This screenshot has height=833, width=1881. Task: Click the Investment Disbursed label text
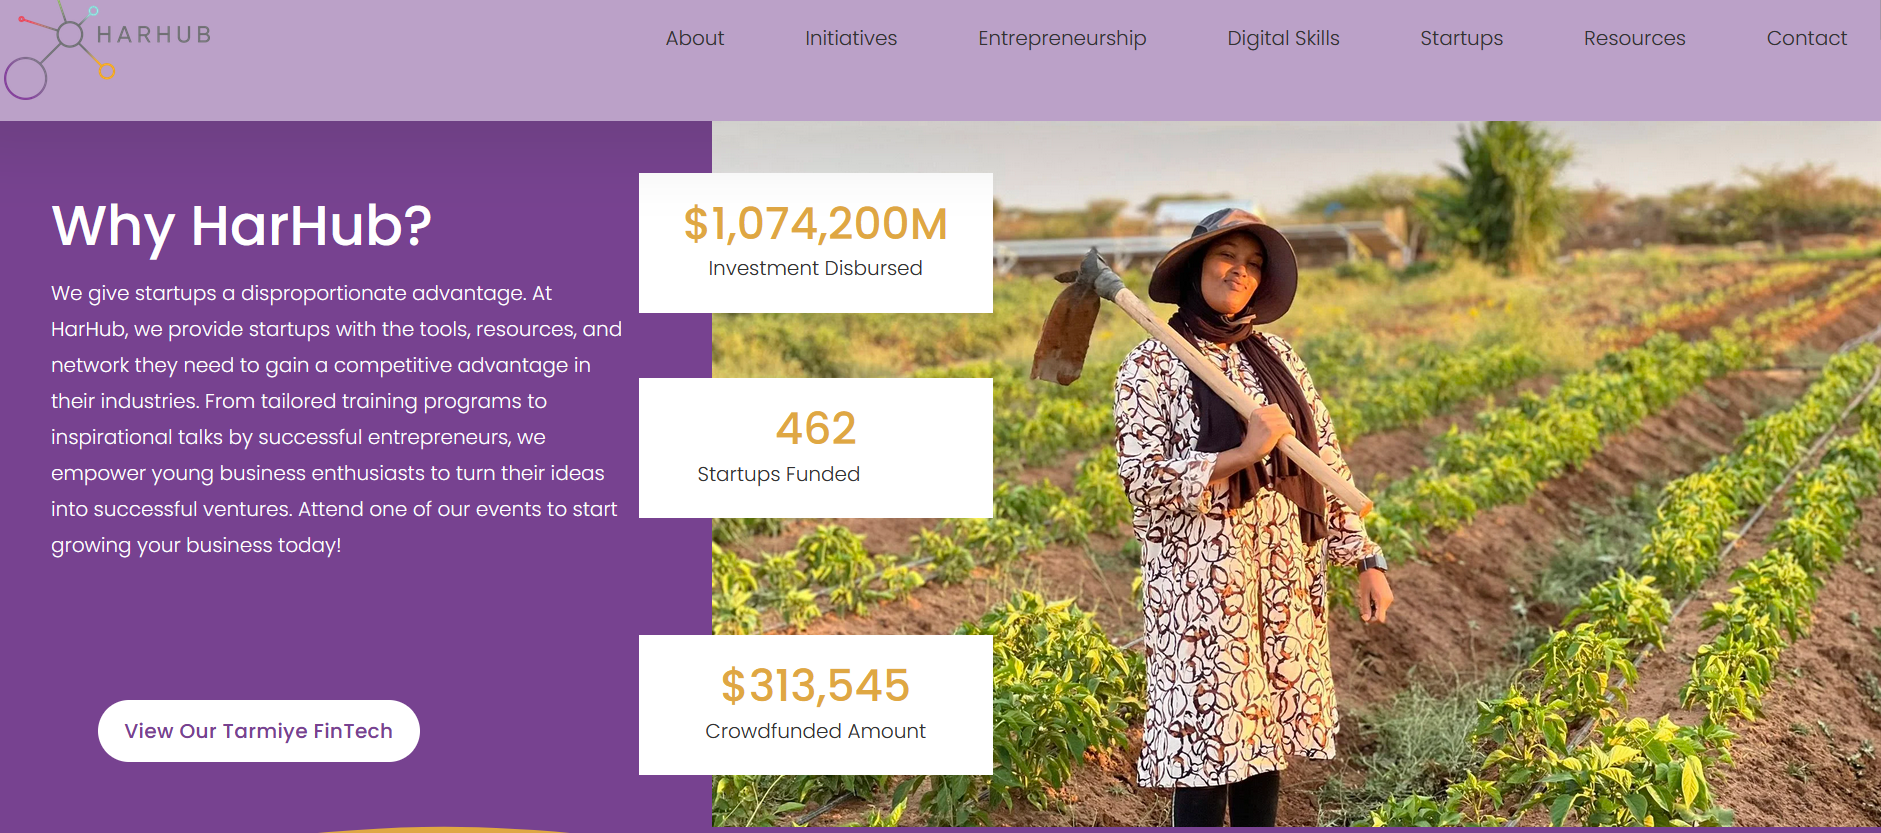click(815, 268)
